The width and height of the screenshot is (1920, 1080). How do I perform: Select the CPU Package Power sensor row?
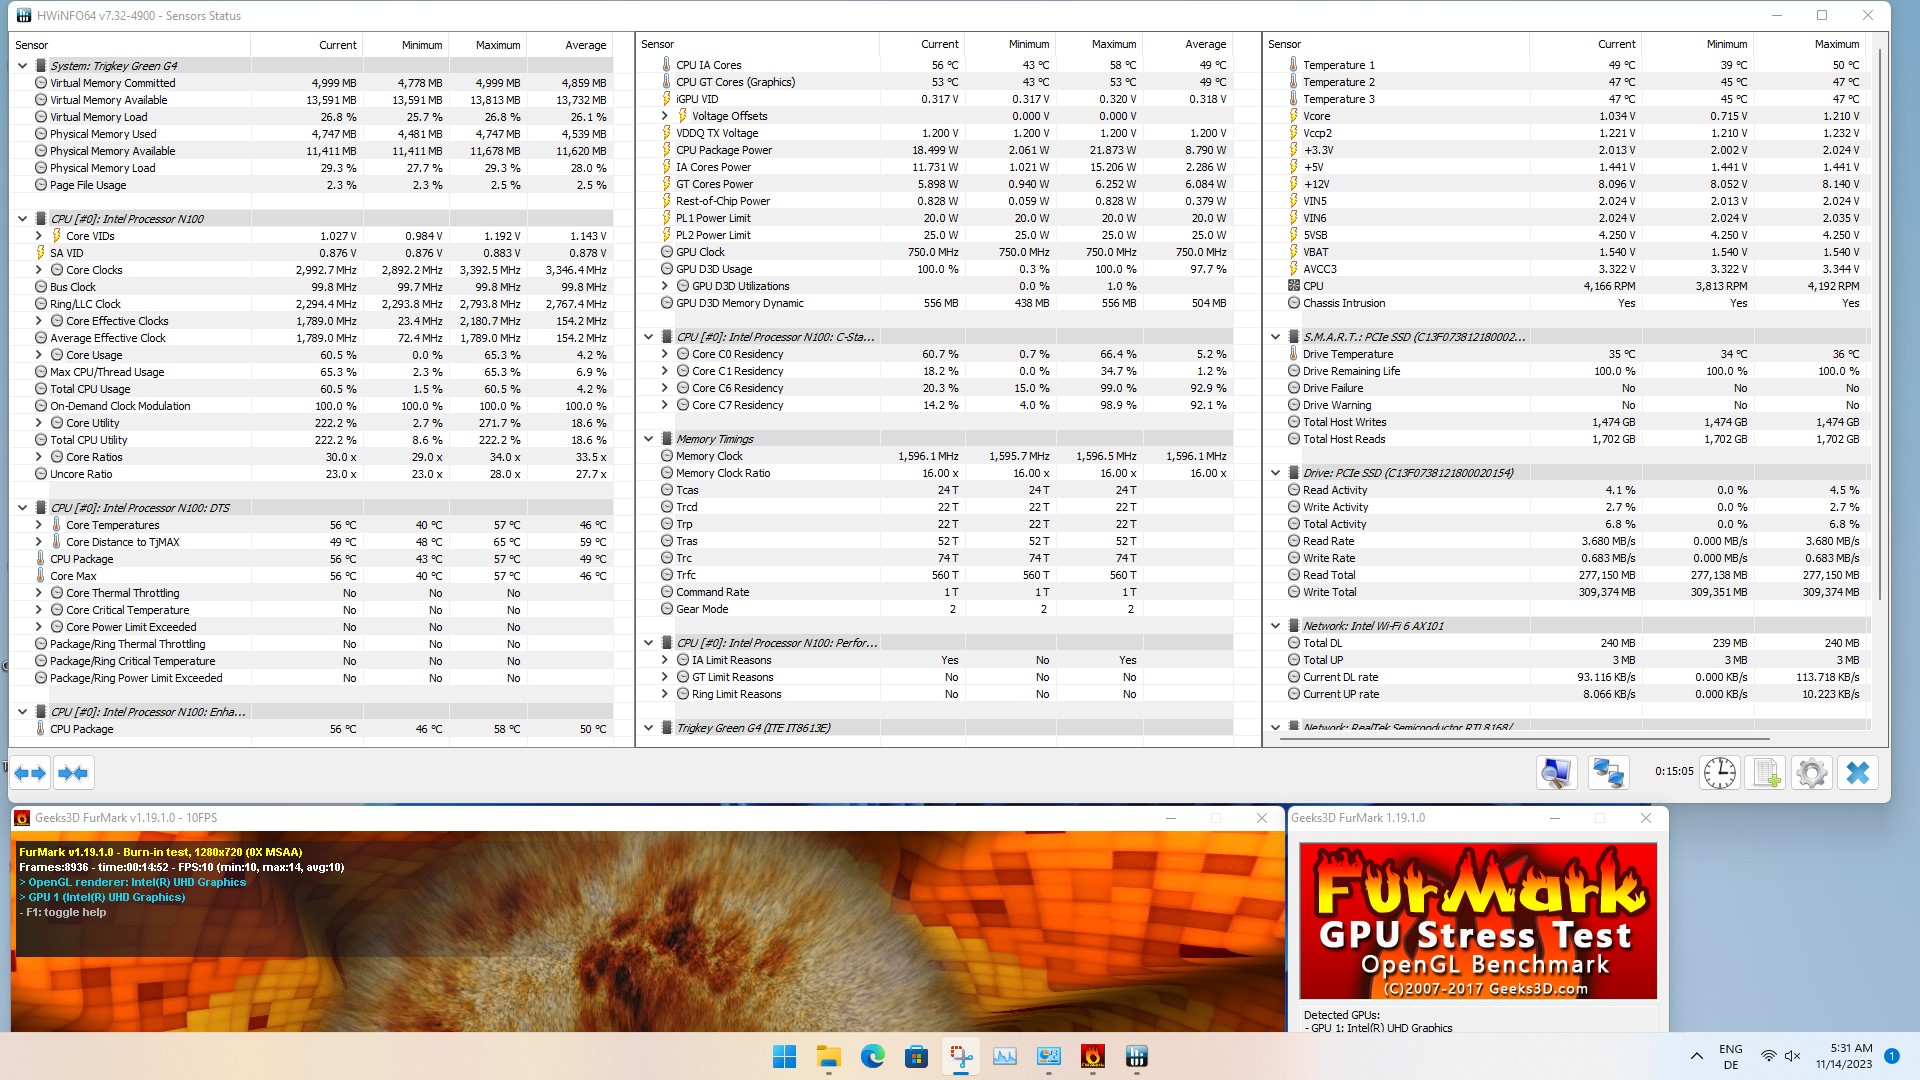coord(723,150)
